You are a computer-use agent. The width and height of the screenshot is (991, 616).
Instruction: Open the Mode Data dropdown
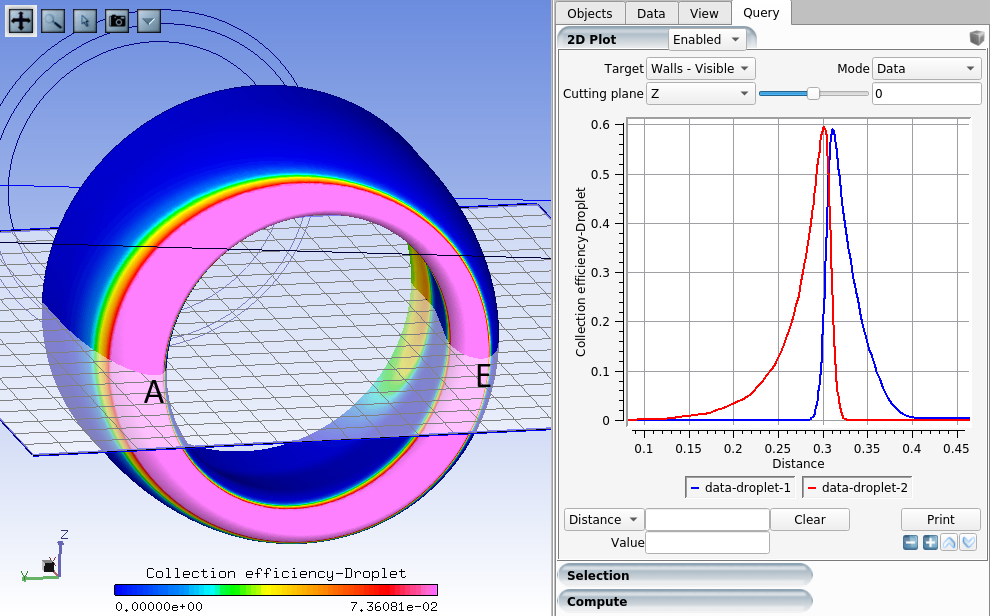pos(925,68)
